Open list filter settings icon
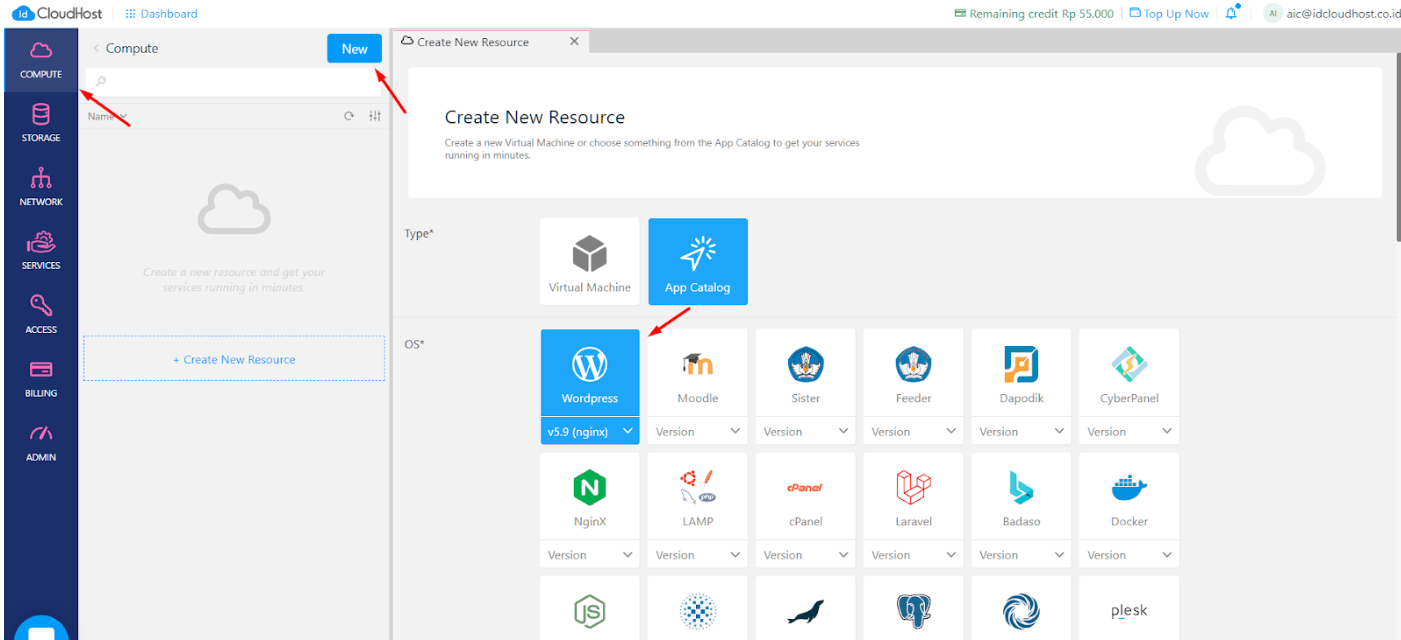1401x640 pixels. point(375,116)
